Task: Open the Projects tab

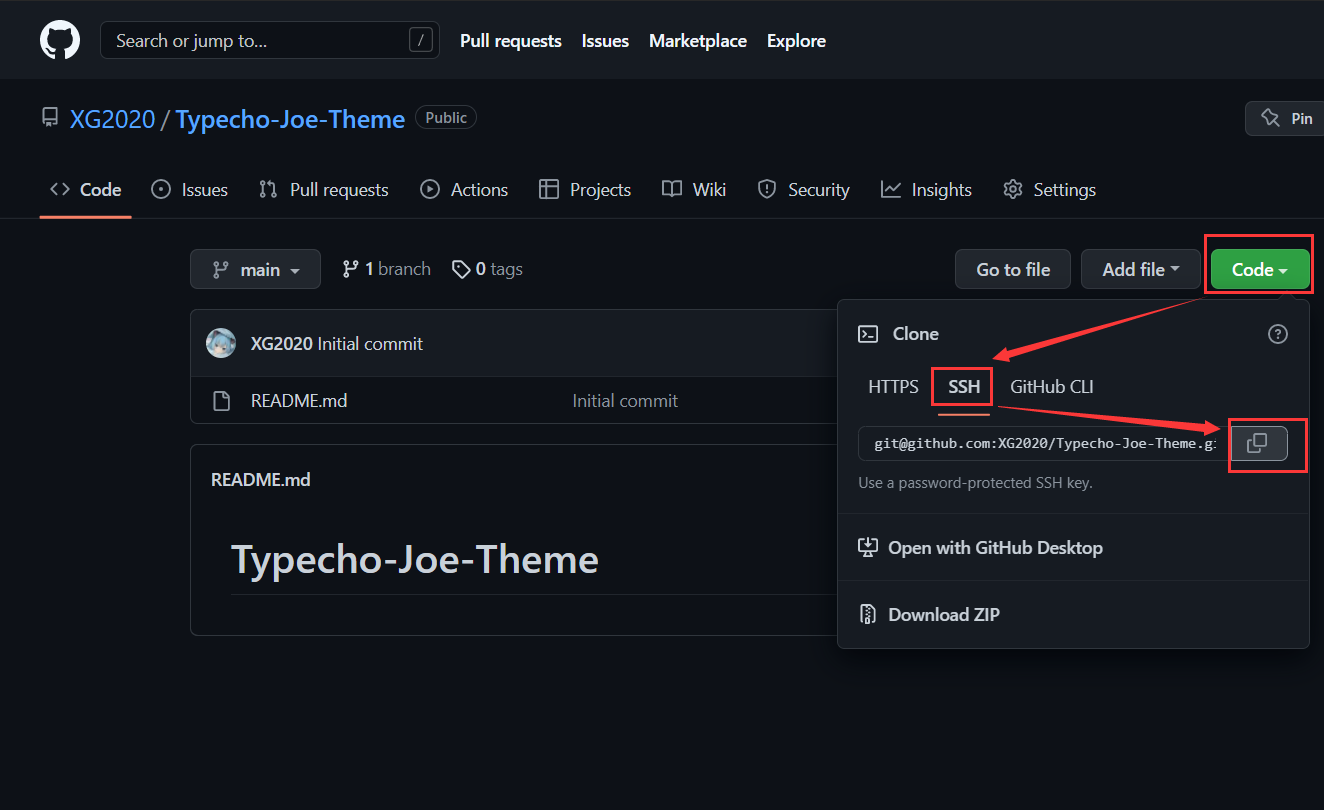Action: [x=585, y=190]
